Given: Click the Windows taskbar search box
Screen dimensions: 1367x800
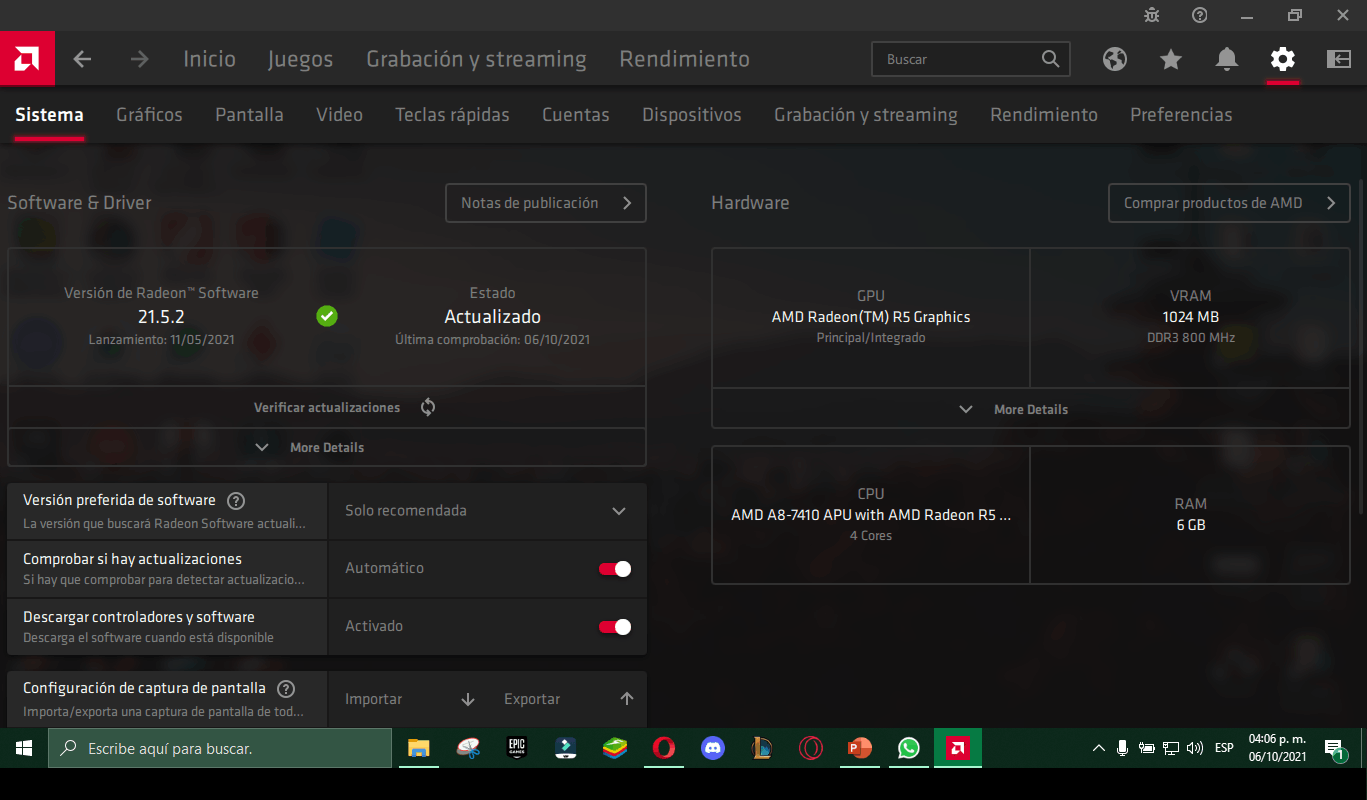Looking at the screenshot, I should 220,748.
